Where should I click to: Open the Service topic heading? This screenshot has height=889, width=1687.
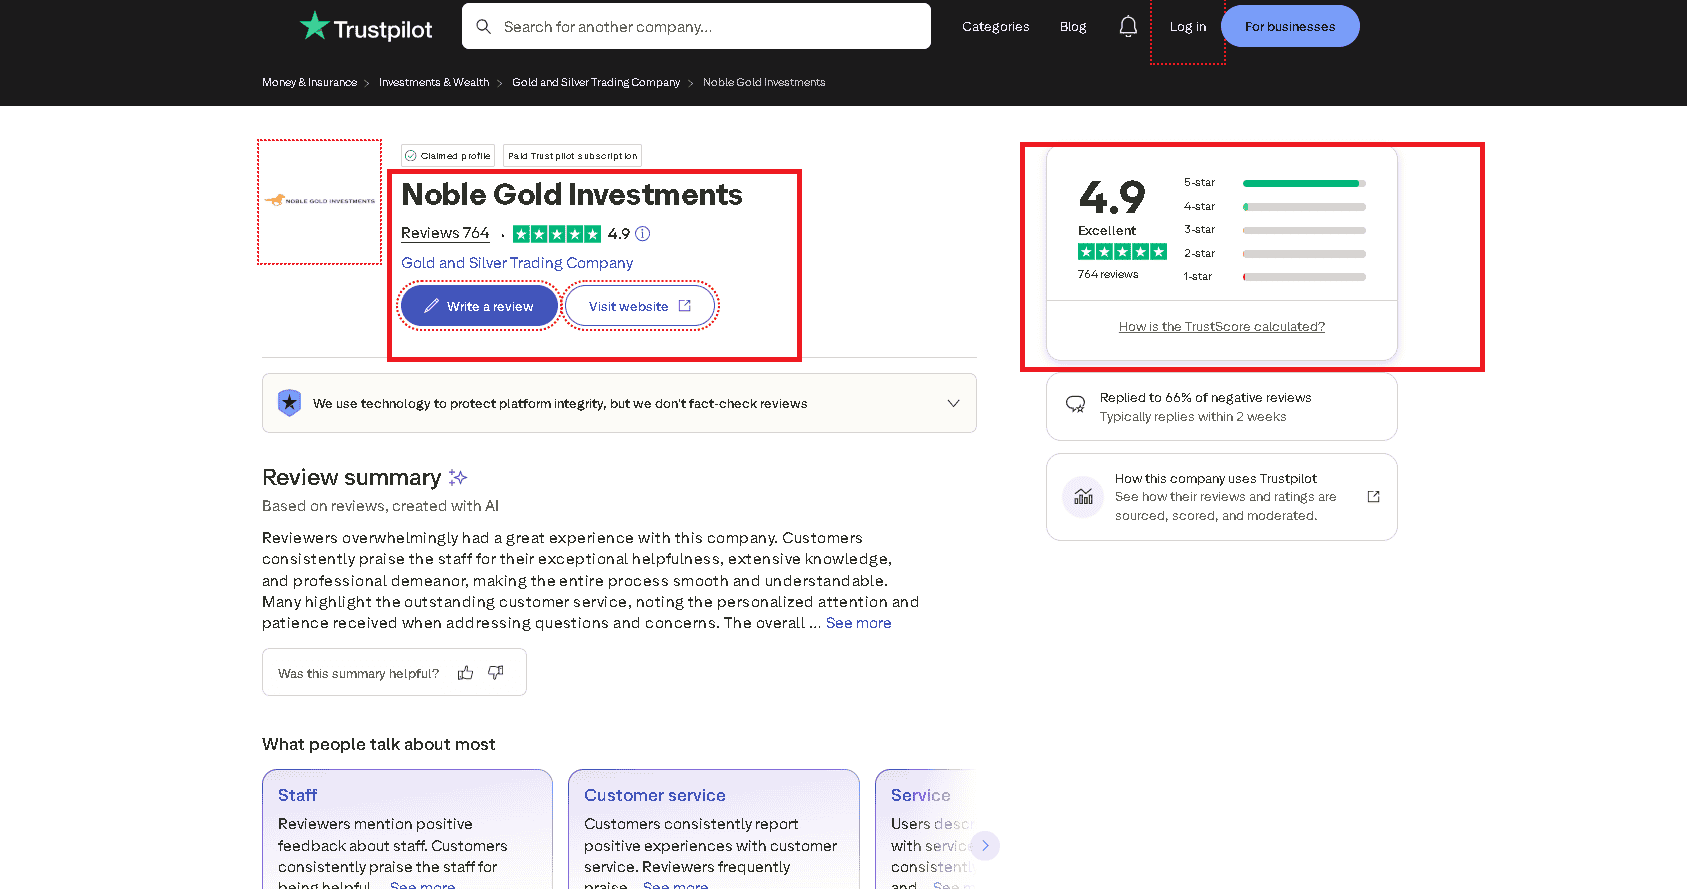[x=921, y=795]
